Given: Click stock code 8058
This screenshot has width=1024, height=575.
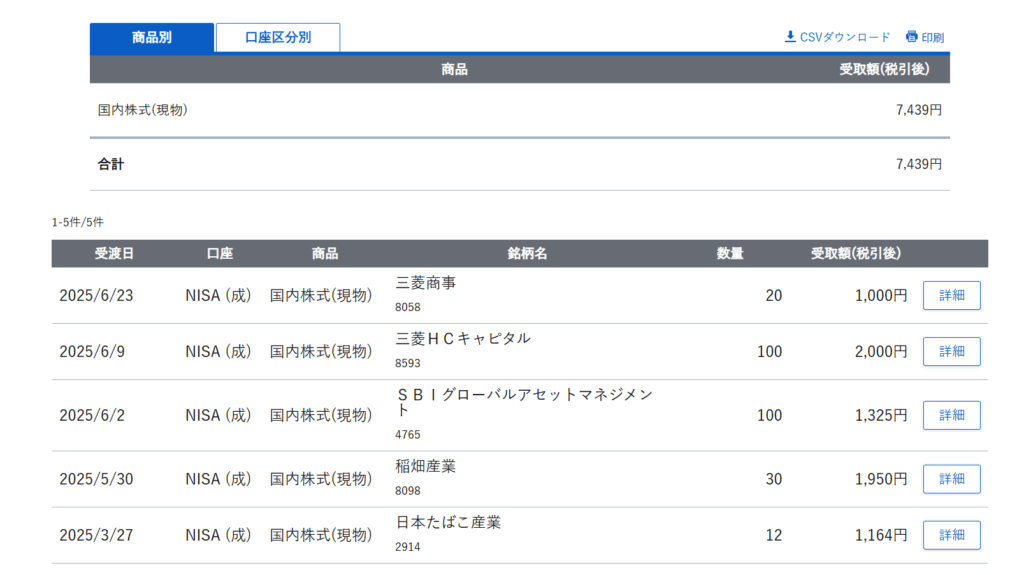Looking at the screenshot, I should [x=408, y=307].
